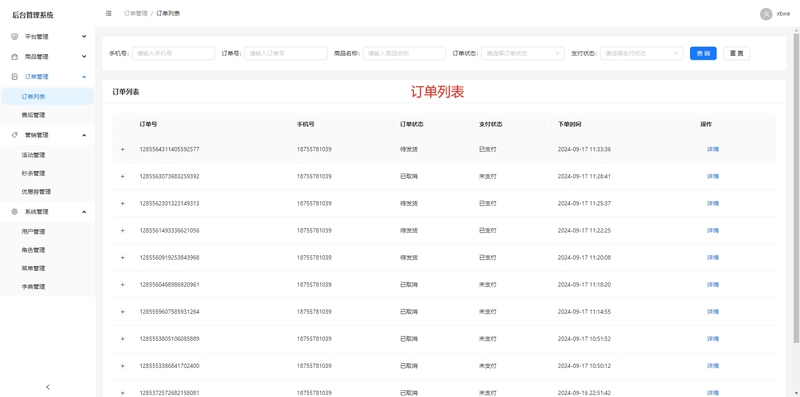Expand row for order 1285562301323149313
Viewport: 800px width, 397px height.
point(122,204)
